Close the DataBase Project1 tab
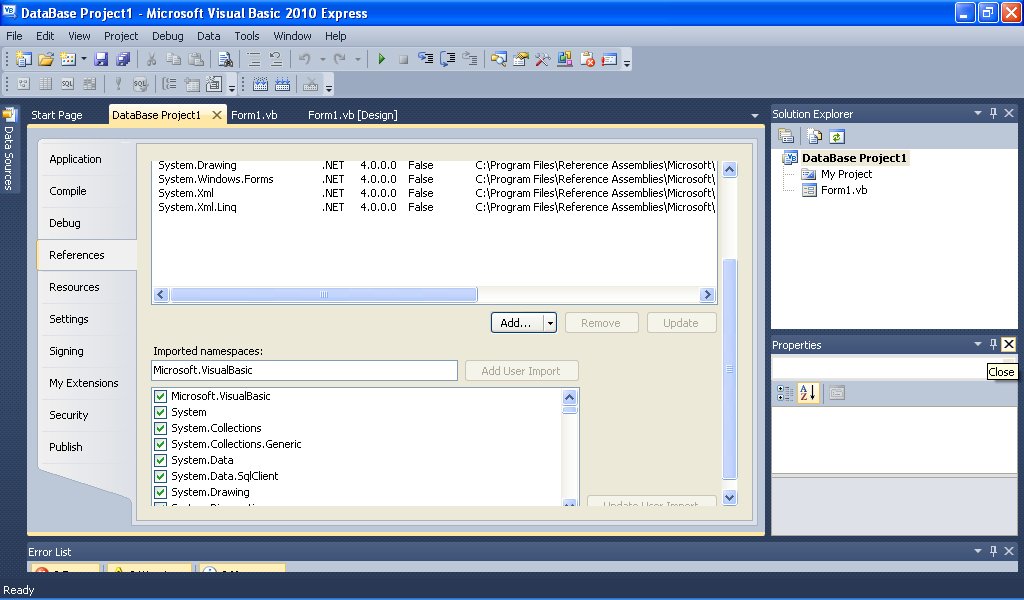This screenshot has height=600, width=1024. tap(217, 115)
